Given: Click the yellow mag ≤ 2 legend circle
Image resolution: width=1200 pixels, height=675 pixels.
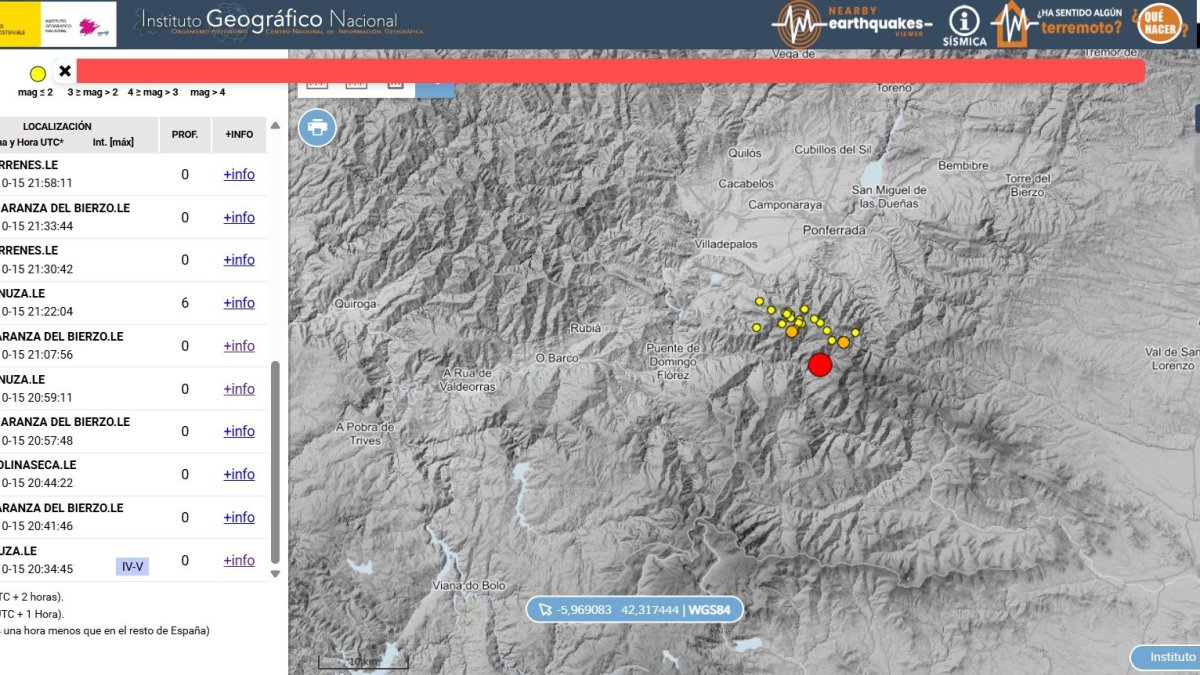Looking at the screenshot, I should coord(38,73).
